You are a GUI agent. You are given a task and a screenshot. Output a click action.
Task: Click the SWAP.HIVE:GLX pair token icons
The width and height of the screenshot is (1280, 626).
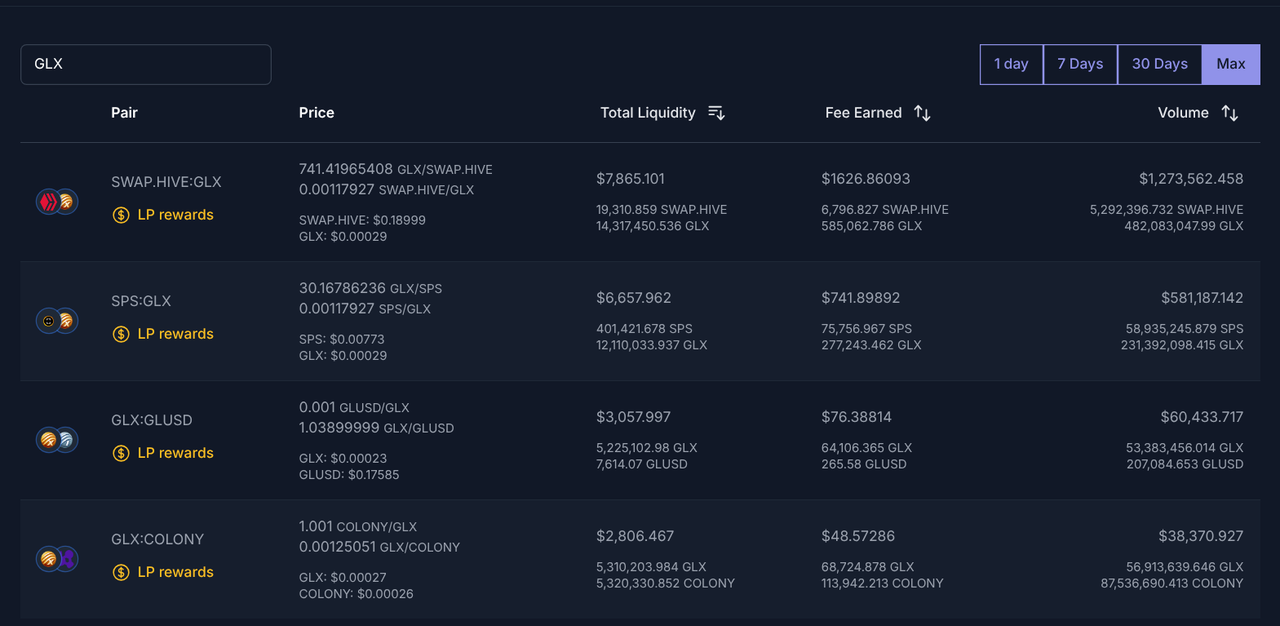57,202
